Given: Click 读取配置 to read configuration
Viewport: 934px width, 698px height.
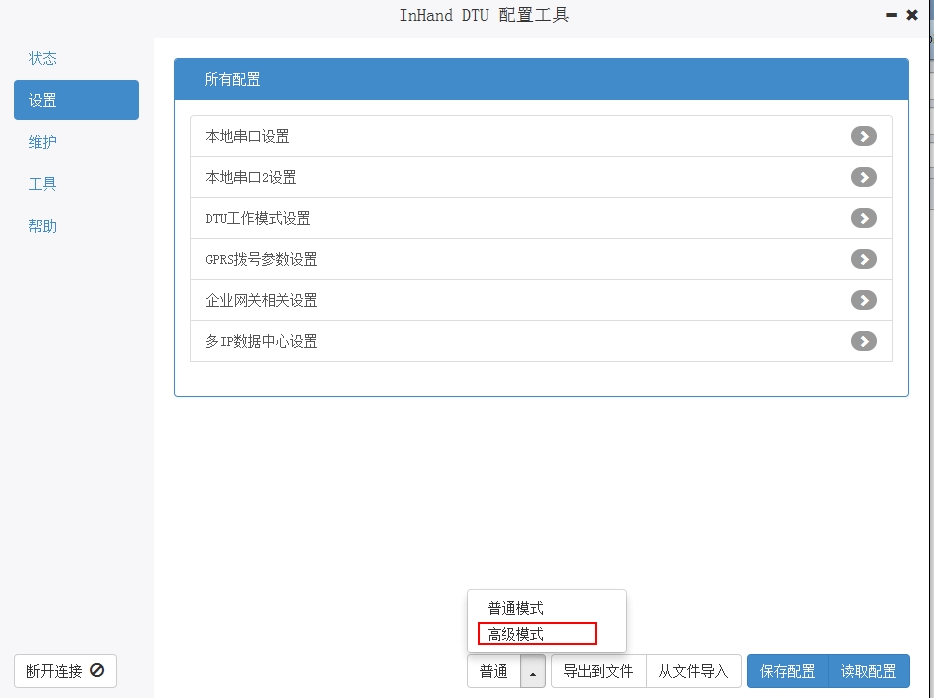Looking at the screenshot, I should [x=869, y=671].
